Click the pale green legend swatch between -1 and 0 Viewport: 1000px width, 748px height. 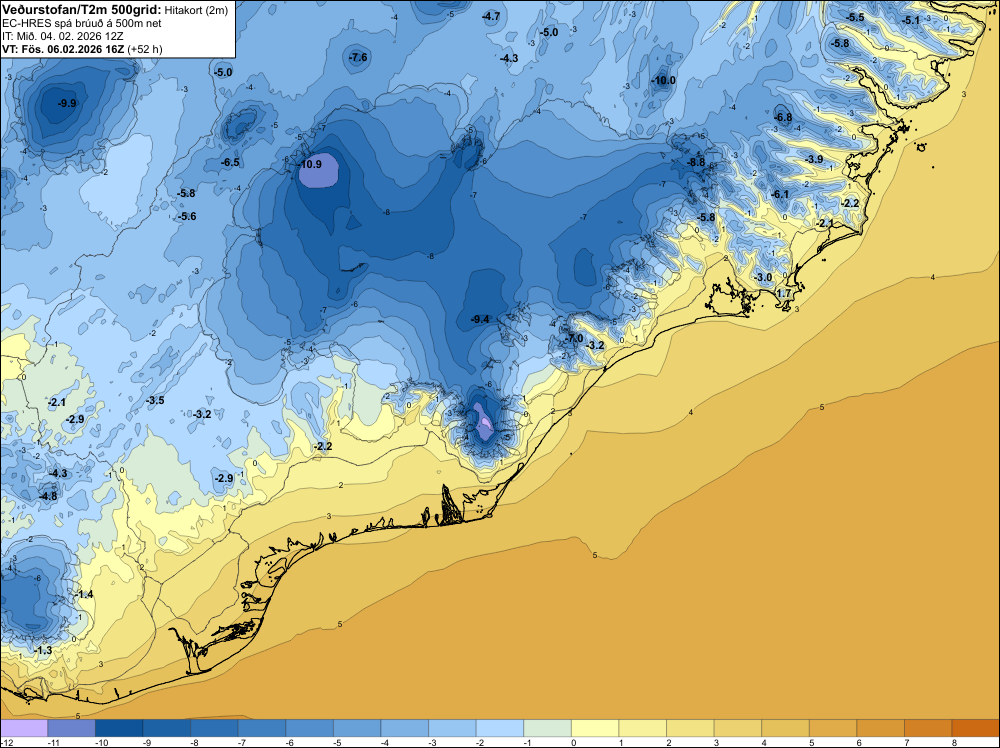547,728
